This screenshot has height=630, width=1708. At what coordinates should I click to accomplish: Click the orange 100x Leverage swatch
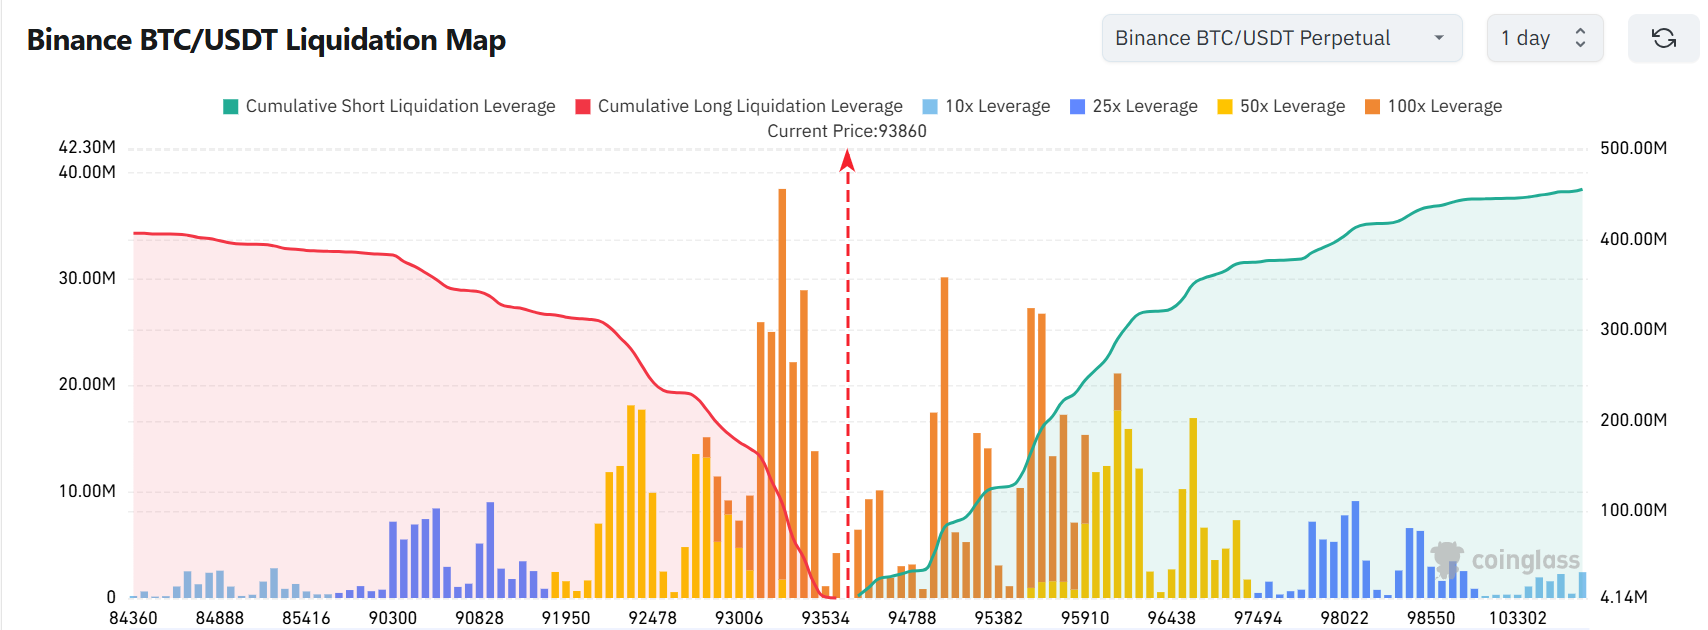coord(1372,106)
